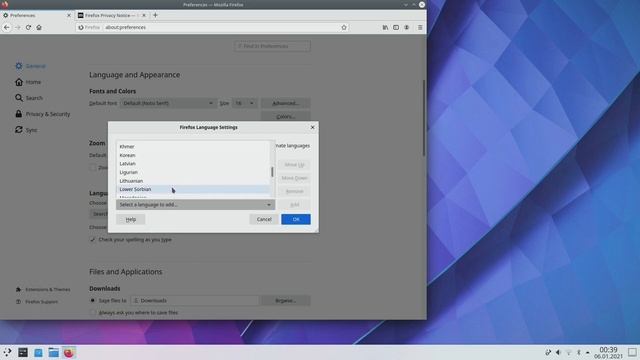
Task: Click the Move Up button
Action: [294, 165]
